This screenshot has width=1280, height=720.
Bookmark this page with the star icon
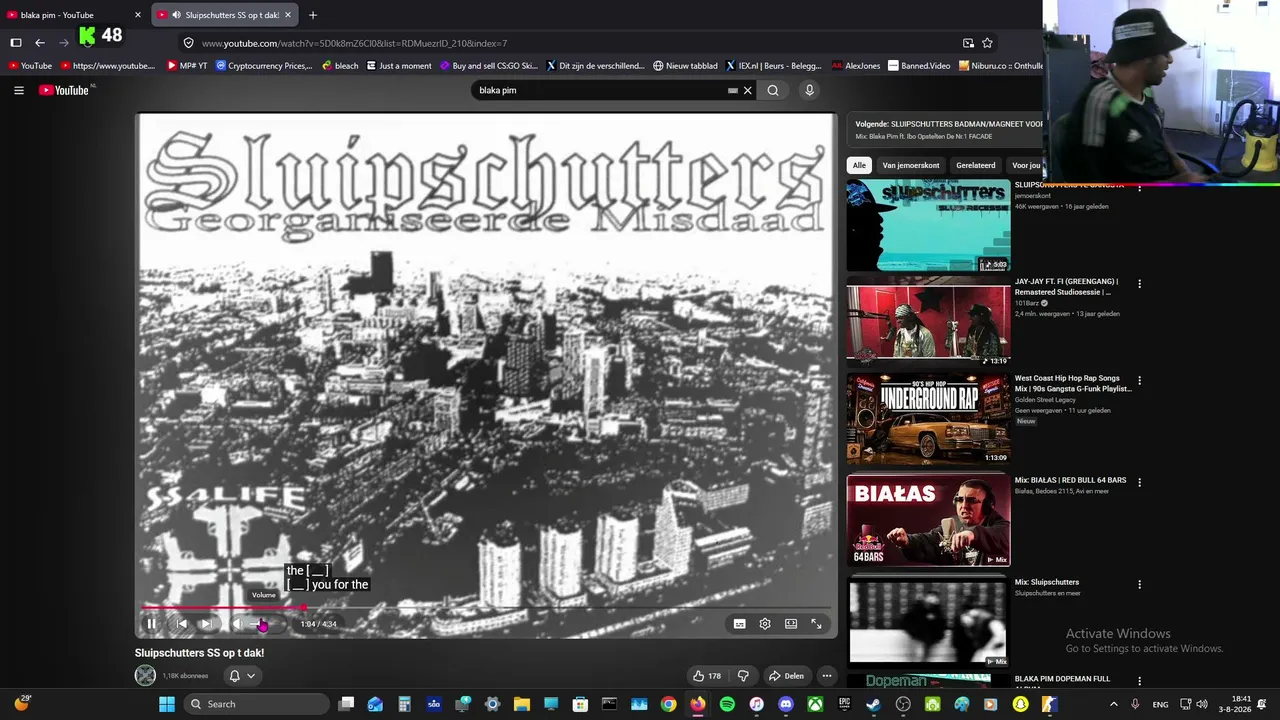[x=987, y=43]
